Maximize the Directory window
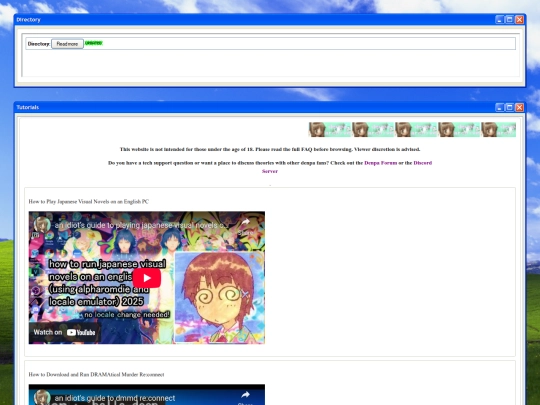 point(509,20)
